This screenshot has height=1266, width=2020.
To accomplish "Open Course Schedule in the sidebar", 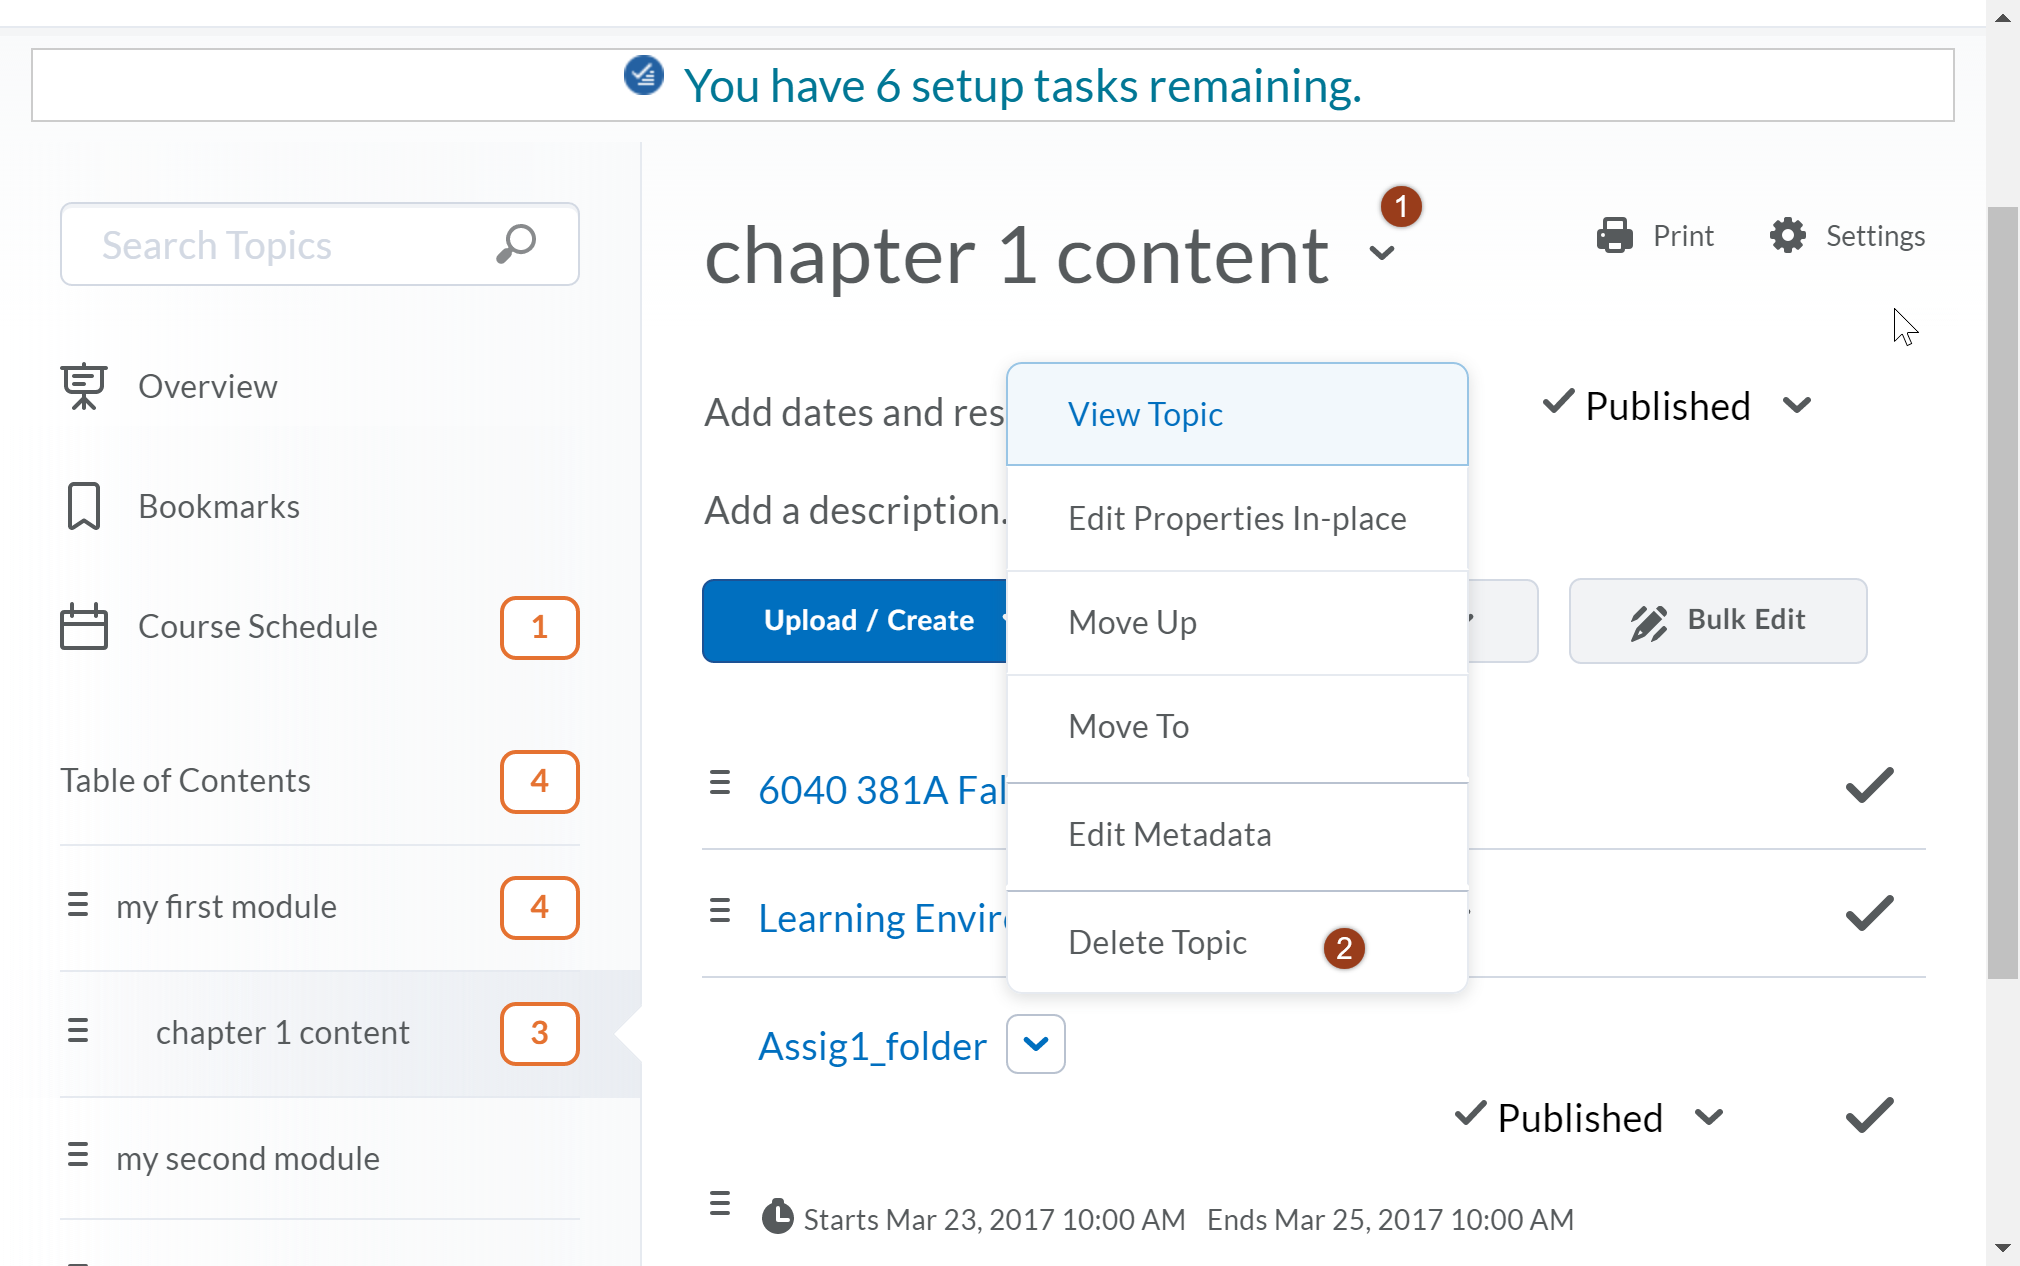I will coord(258,626).
